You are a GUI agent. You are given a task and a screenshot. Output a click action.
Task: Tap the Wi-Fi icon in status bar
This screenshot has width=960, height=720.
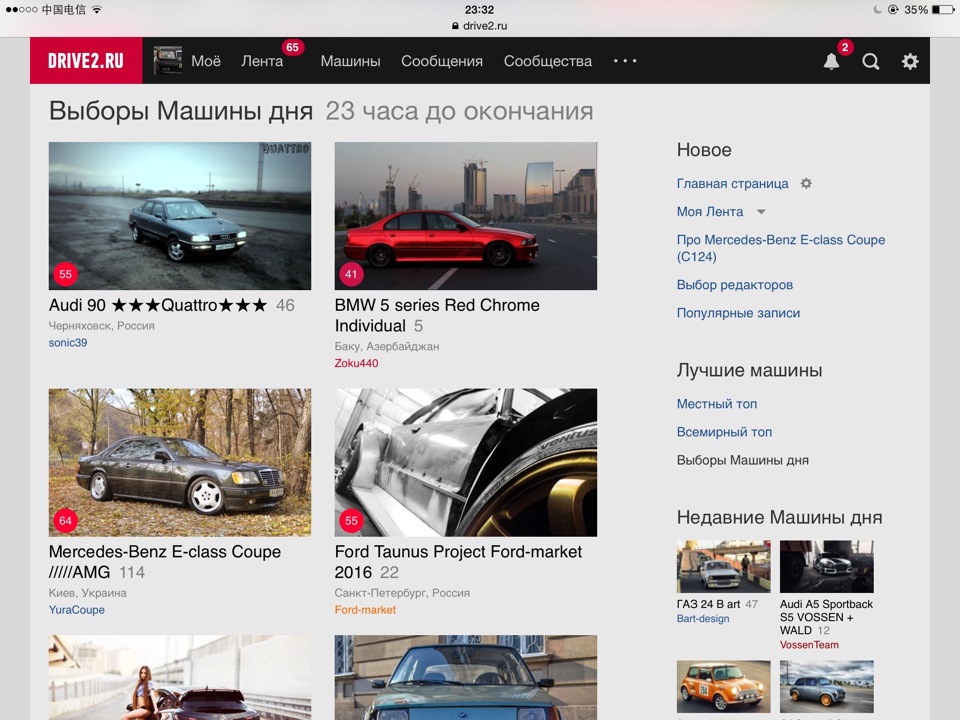(x=97, y=10)
